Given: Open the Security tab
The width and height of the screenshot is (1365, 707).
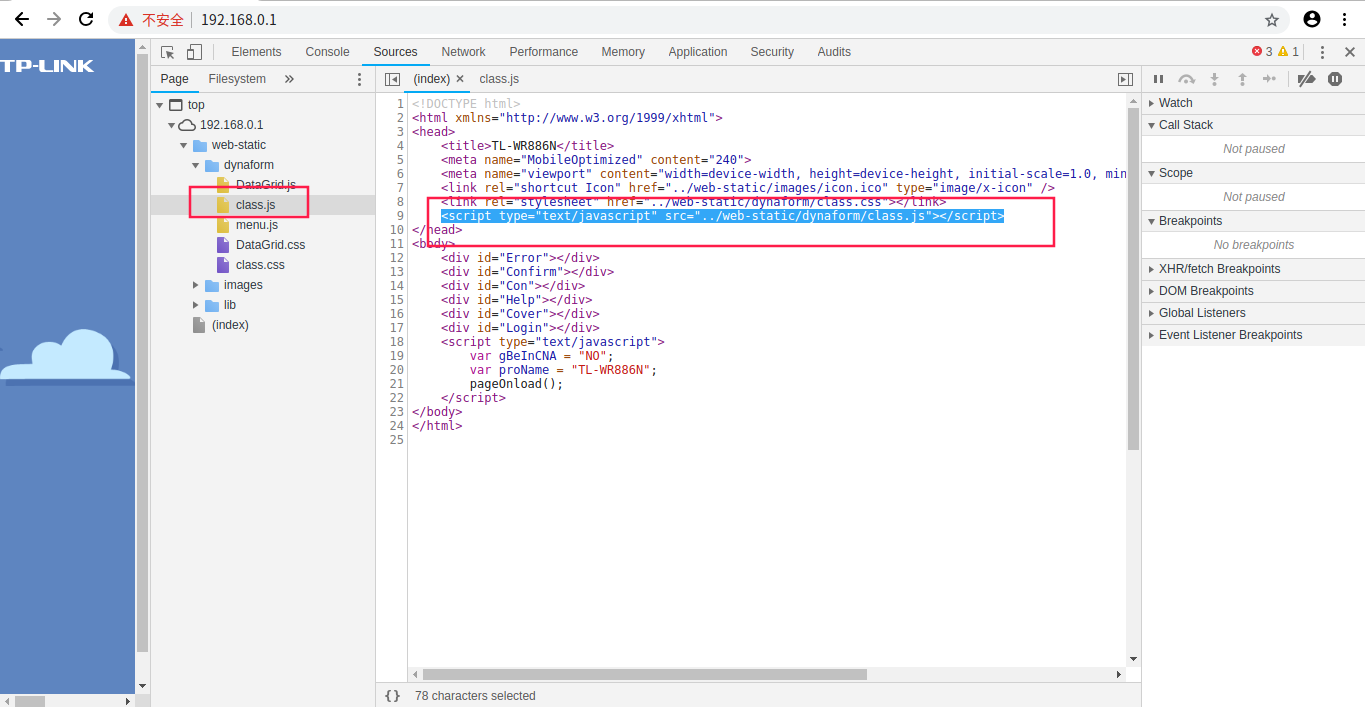Looking at the screenshot, I should [772, 52].
